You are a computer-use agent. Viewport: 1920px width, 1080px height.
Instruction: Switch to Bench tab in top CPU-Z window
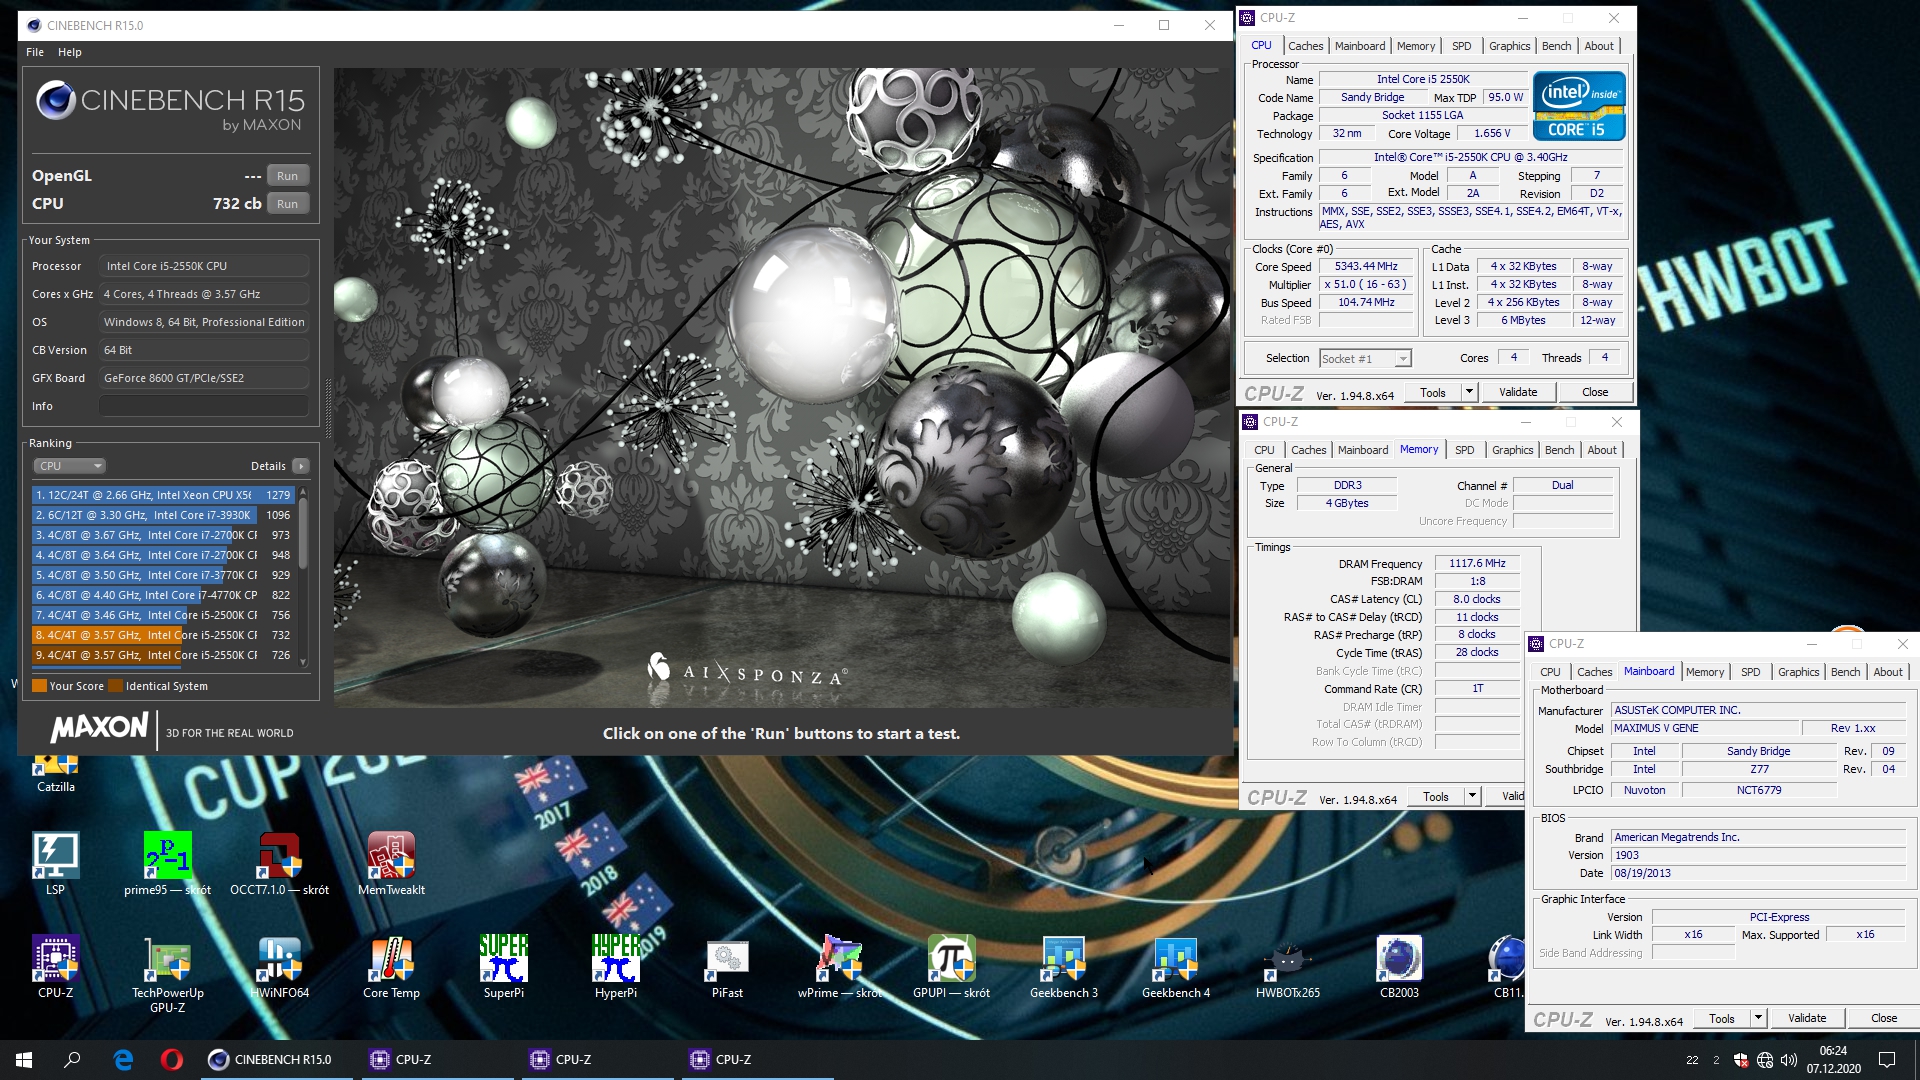point(1556,46)
